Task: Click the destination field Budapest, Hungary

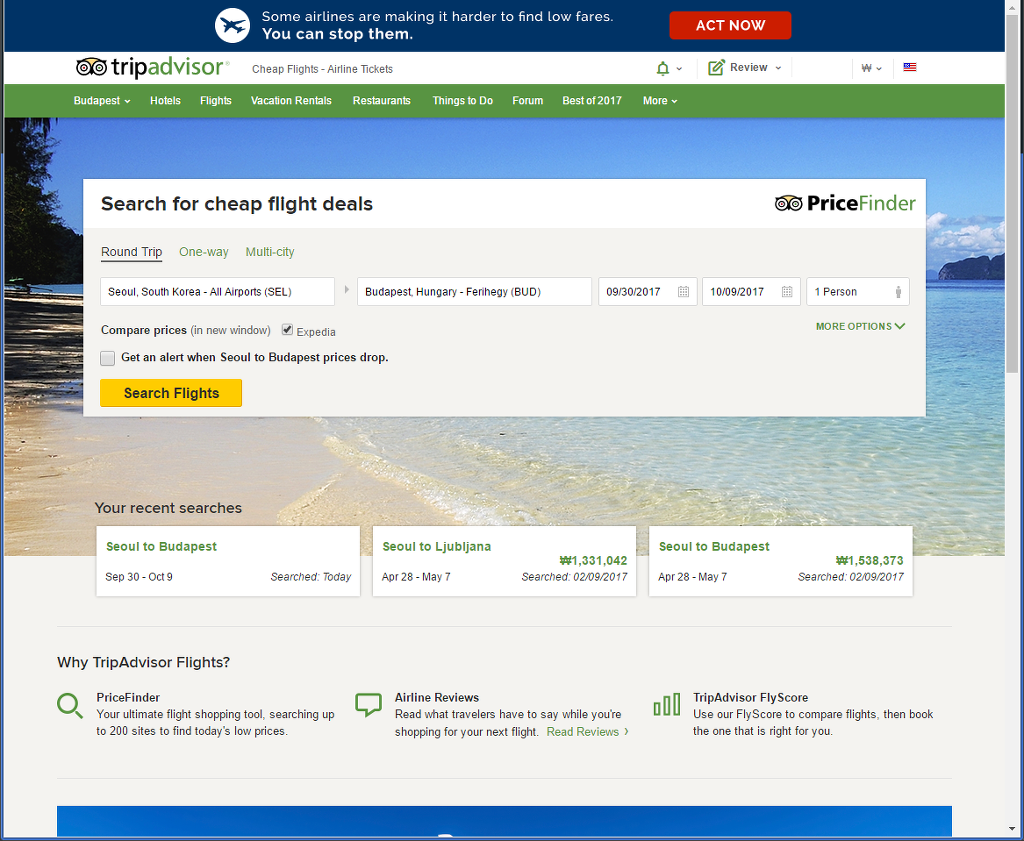Action: click(x=474, y=292)
